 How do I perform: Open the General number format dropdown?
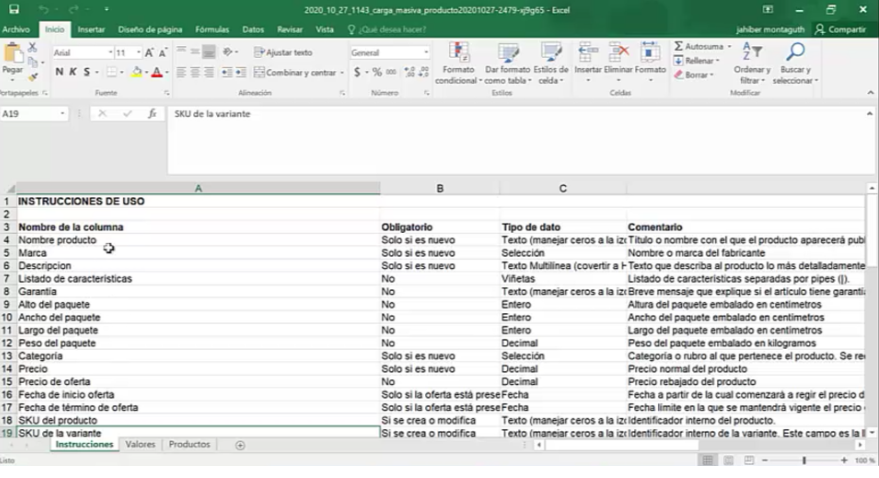click(x=426, y=52)
